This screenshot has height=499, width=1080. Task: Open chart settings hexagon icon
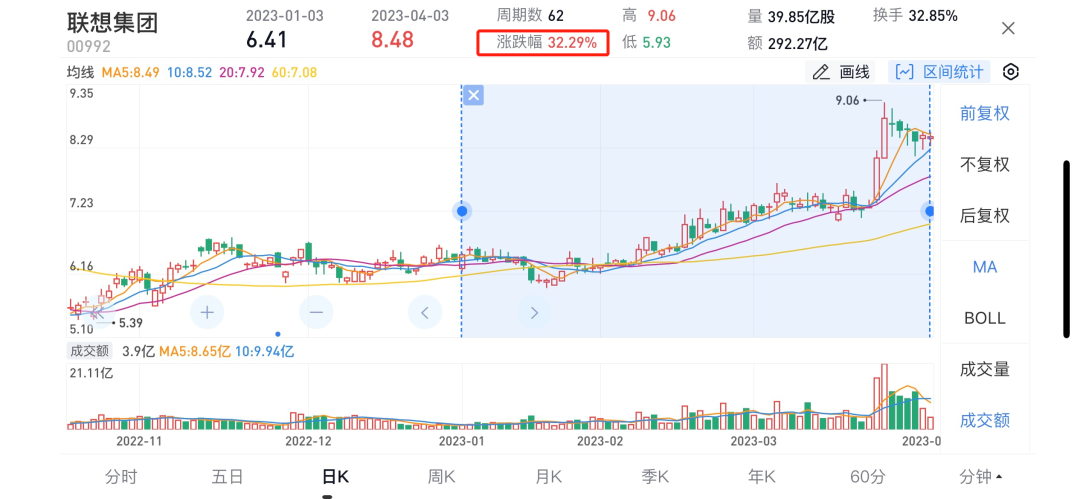pos(1010,72)
